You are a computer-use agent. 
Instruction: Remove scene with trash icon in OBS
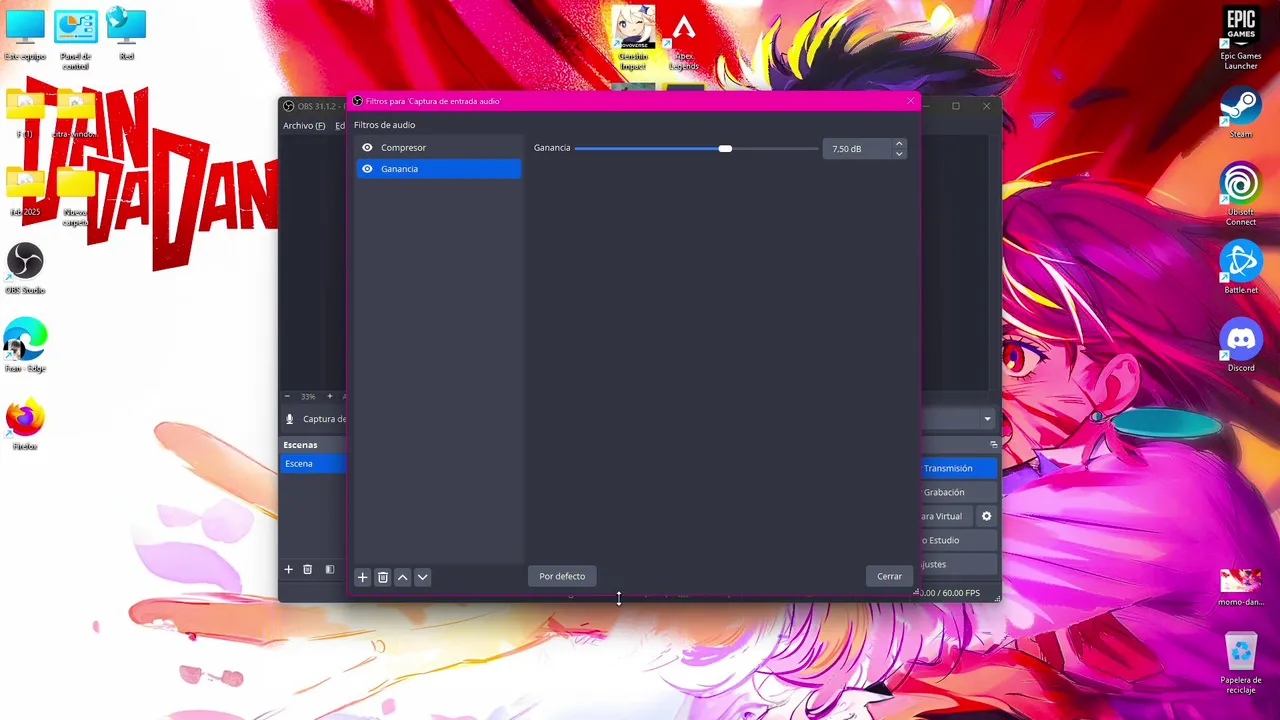click(308, 570)
